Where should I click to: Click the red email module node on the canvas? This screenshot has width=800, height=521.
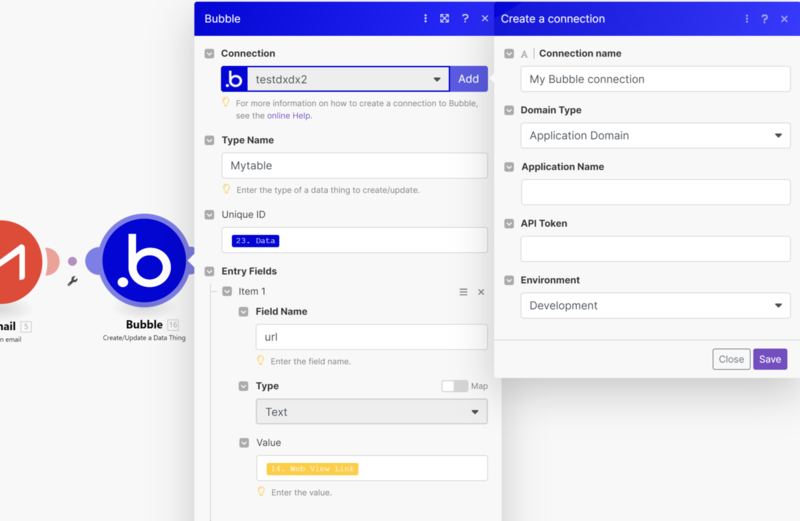18,261
